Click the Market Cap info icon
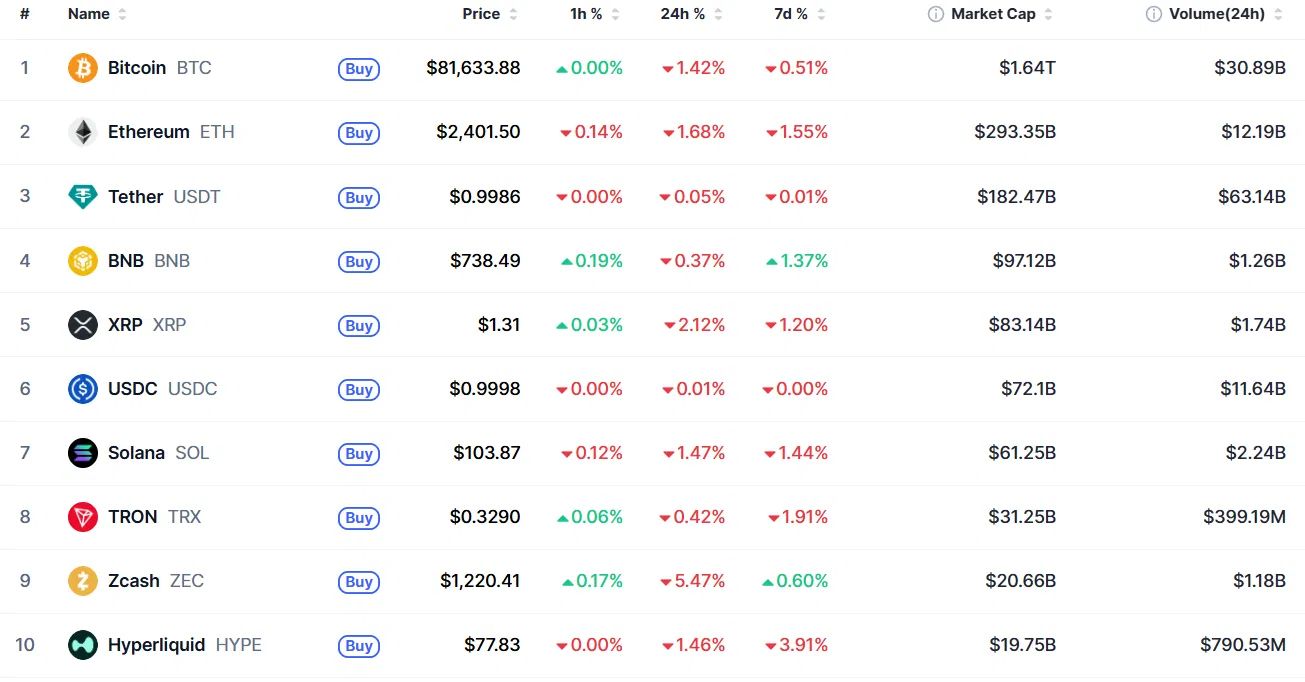The width and height of the screenshot is (1305, 682). 935,14
